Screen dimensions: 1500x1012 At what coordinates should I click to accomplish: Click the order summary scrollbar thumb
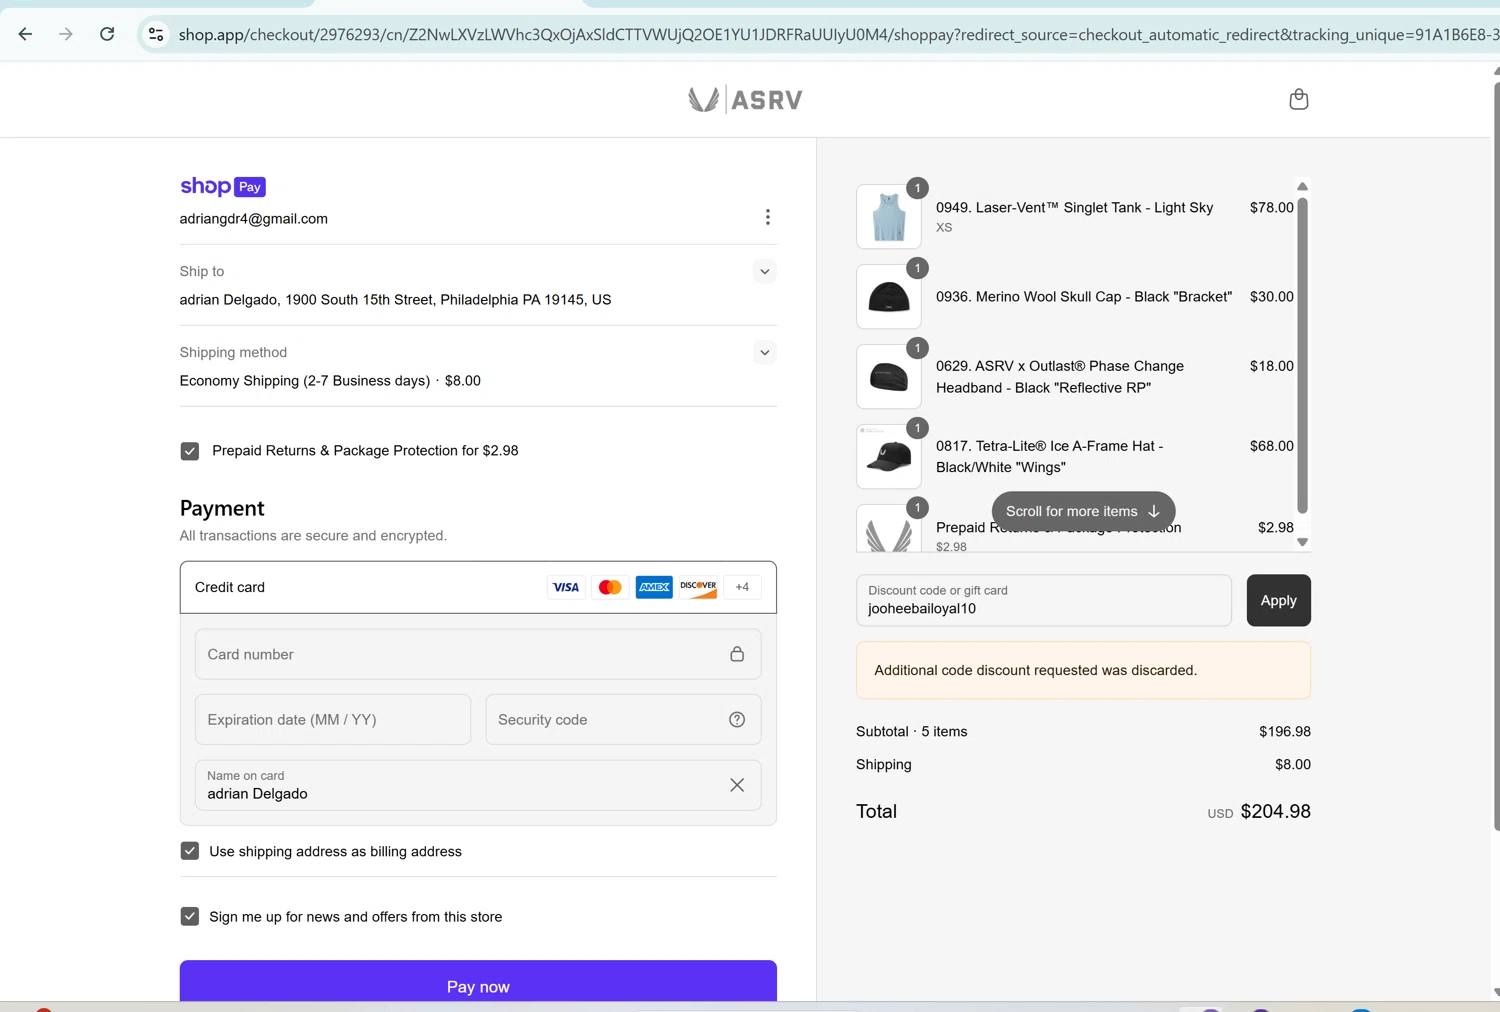[x=1302, y=355]
